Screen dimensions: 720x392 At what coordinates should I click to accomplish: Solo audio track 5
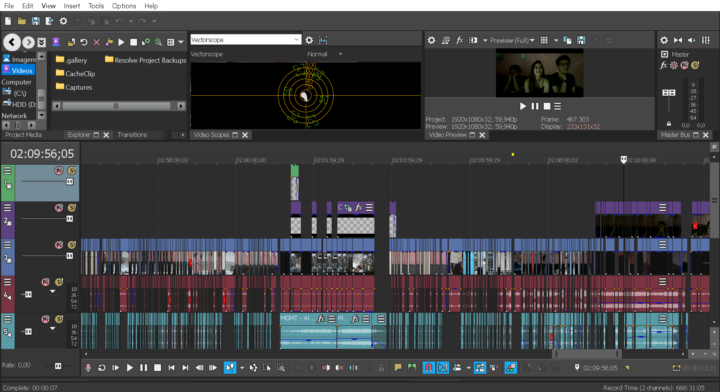tap(59, 319)
